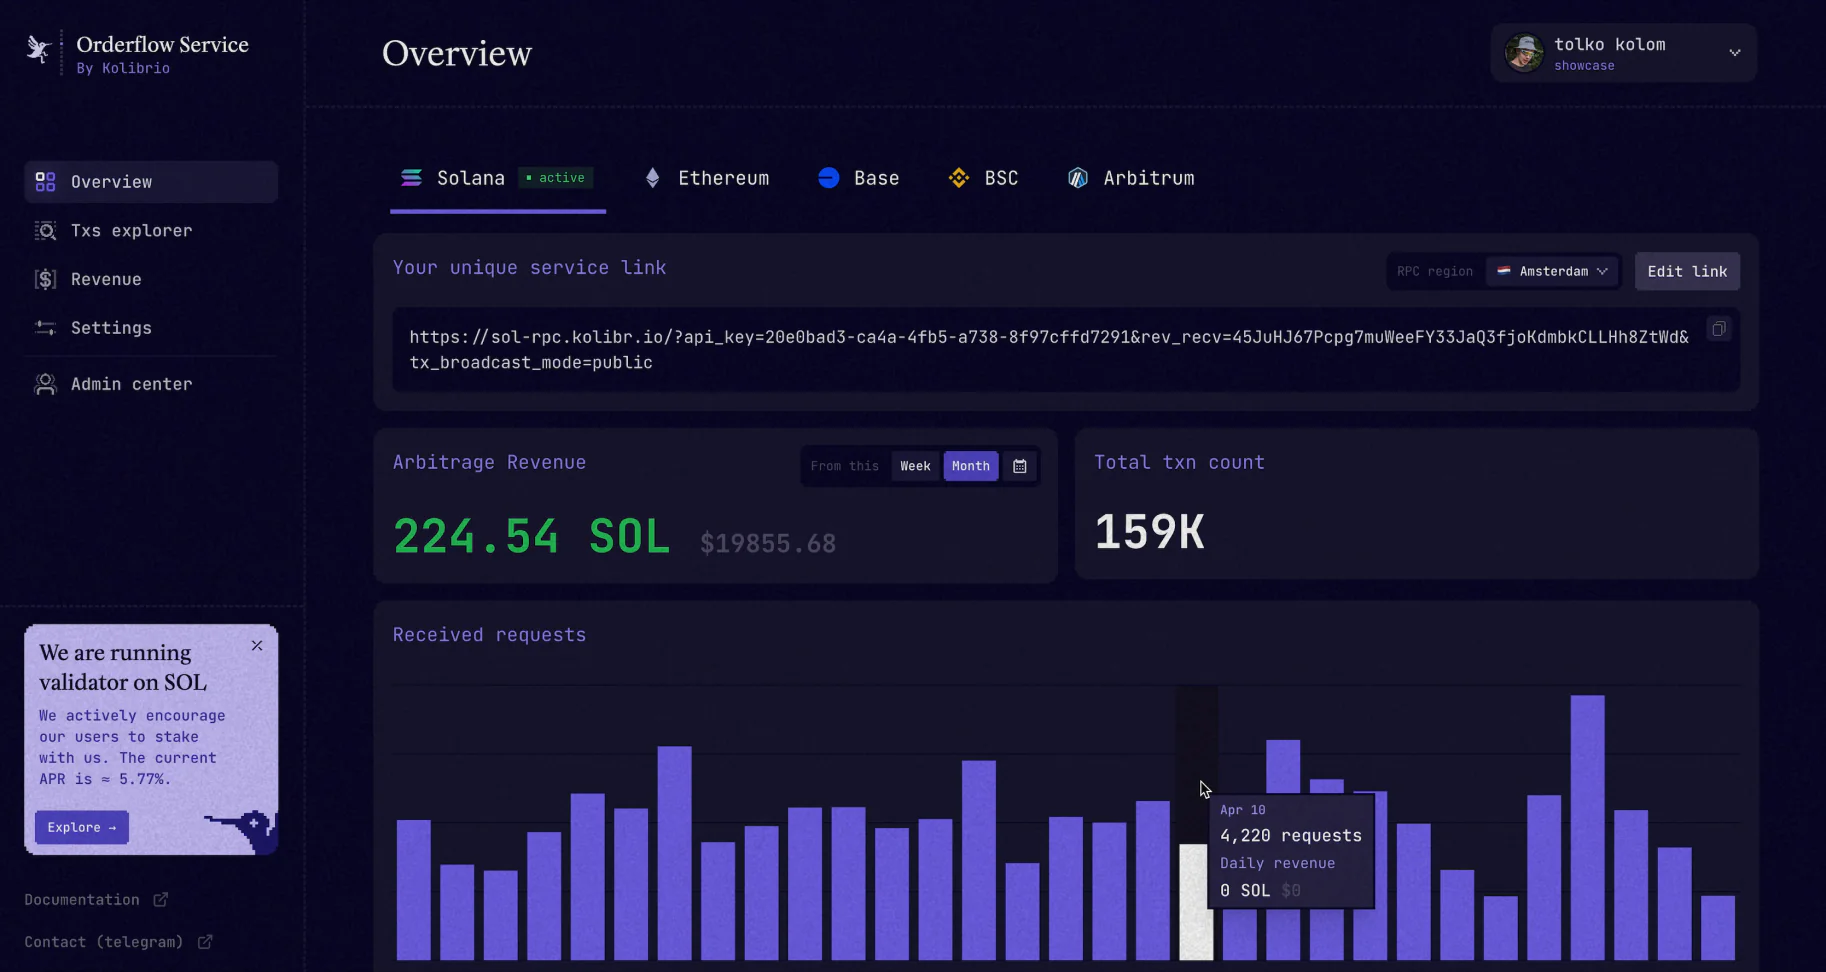Open the Amsterdam RPC region dropdown
1826x972 pixels.
(1552, 271)
